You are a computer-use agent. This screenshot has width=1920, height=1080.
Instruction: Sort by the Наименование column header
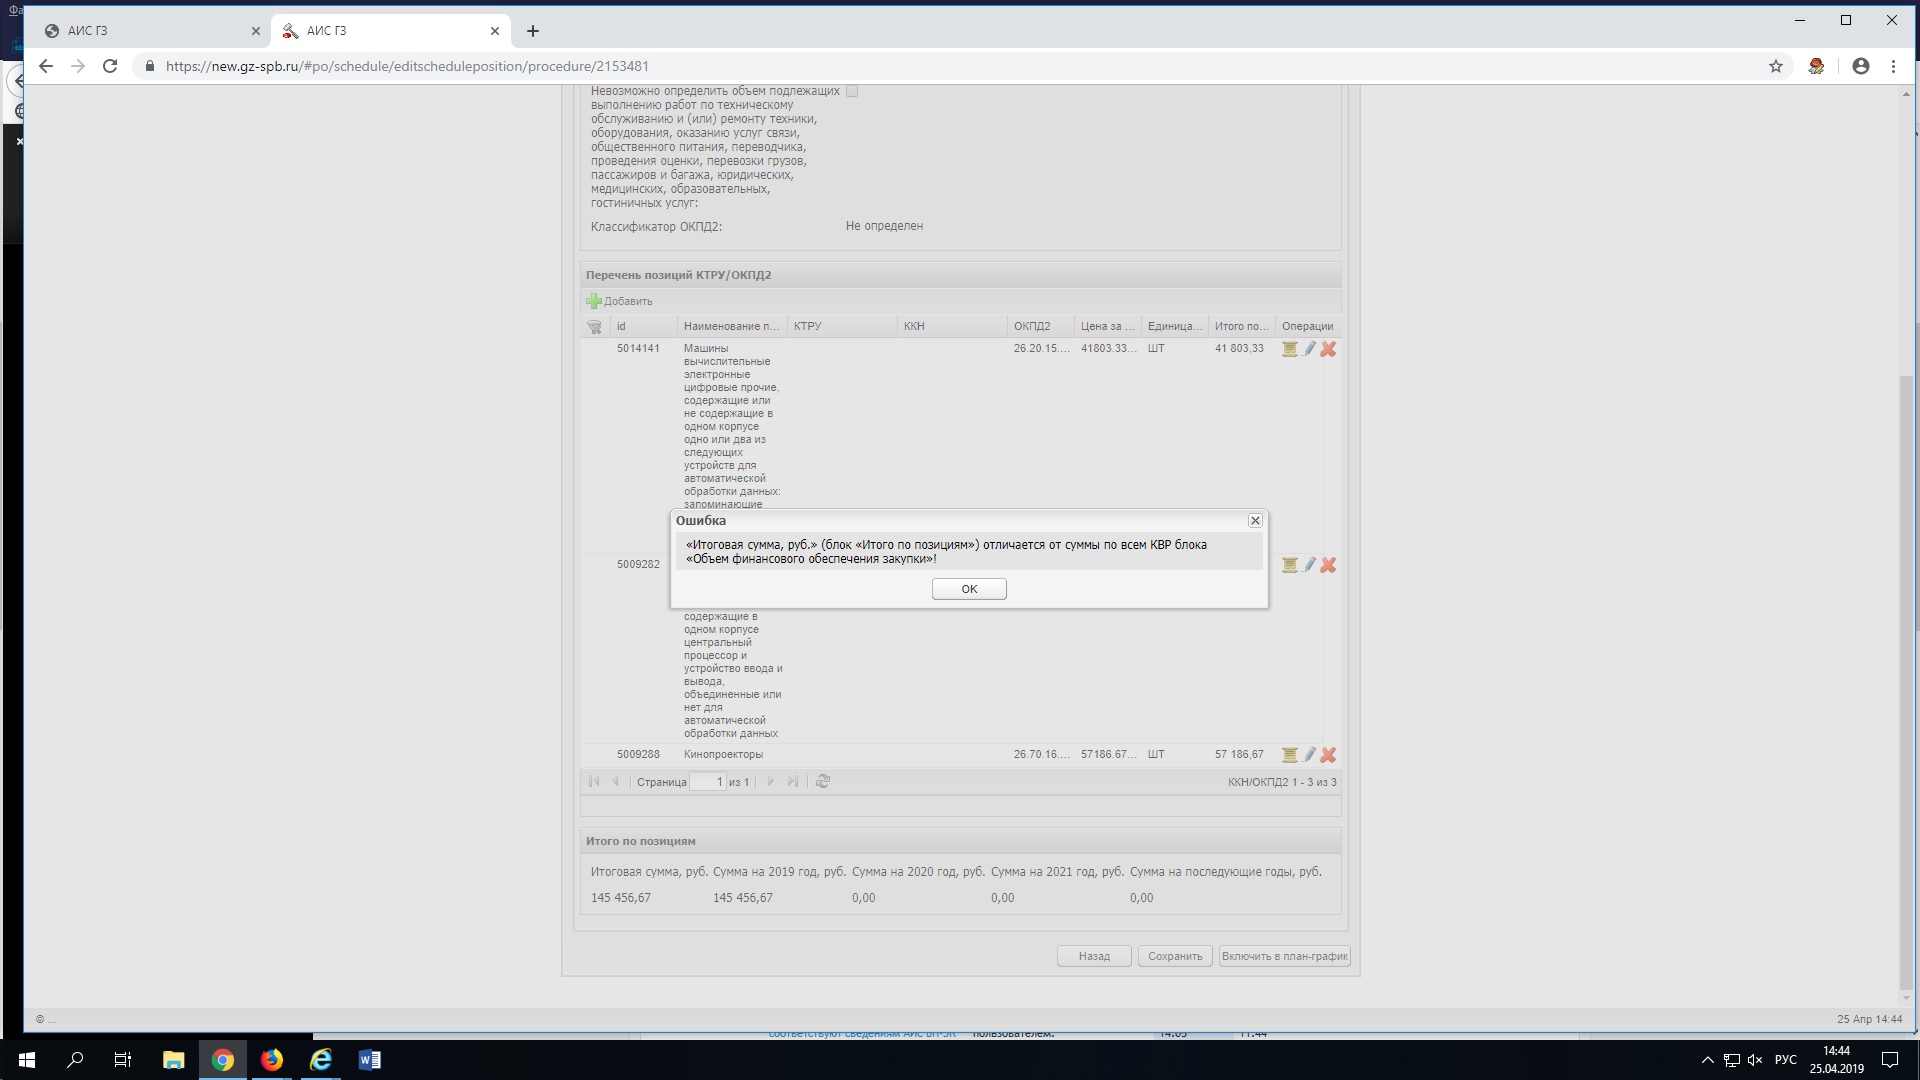(730, 326)
